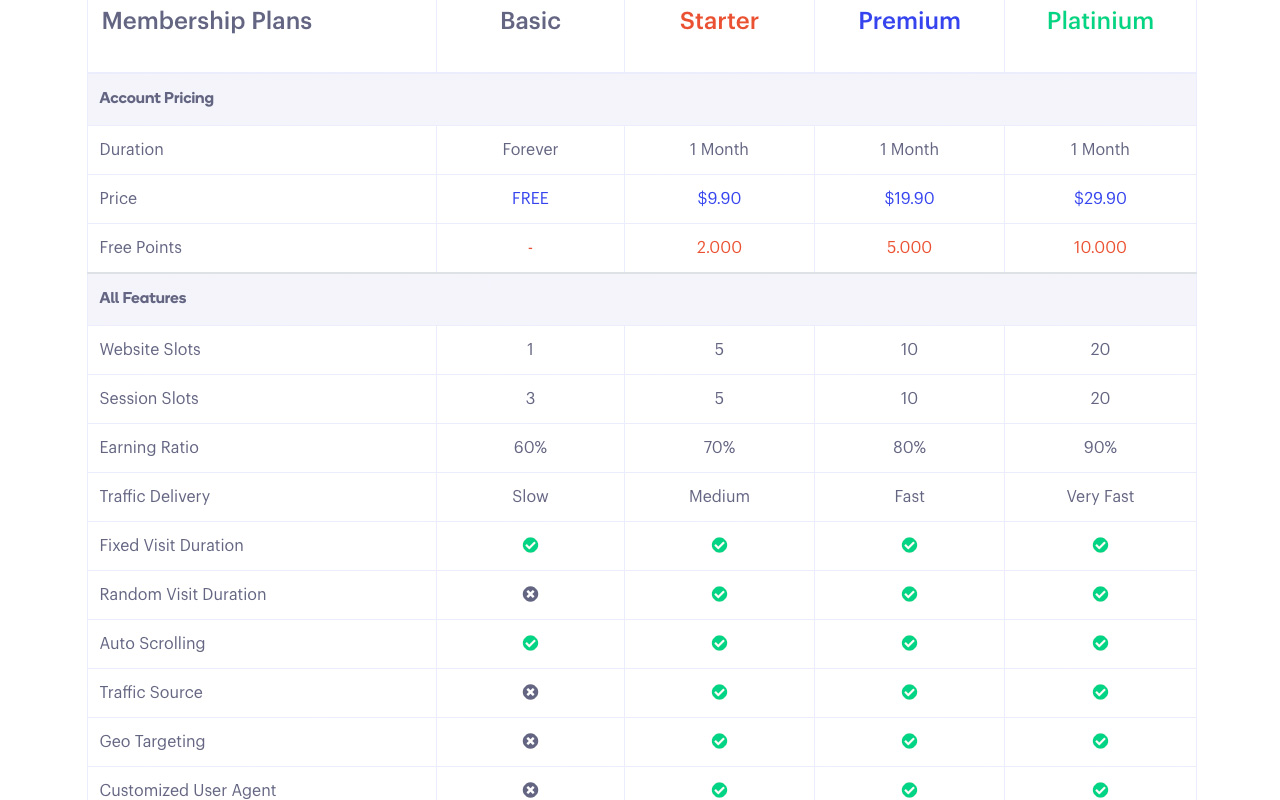Click the Geo Targeting checkmark under Starter
The image size is (1280, 800).
[x=719, y=741]
